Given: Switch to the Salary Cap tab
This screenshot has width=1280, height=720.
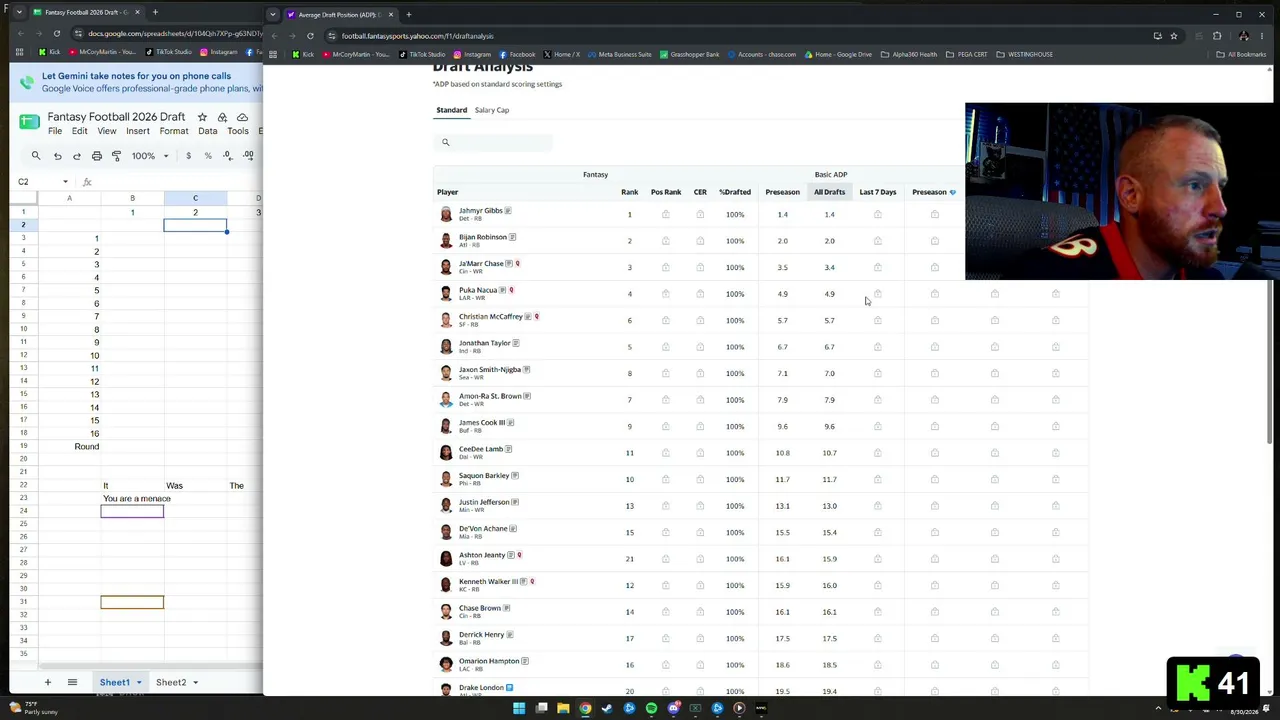Looking at the screenshot, I should (492, 110).
